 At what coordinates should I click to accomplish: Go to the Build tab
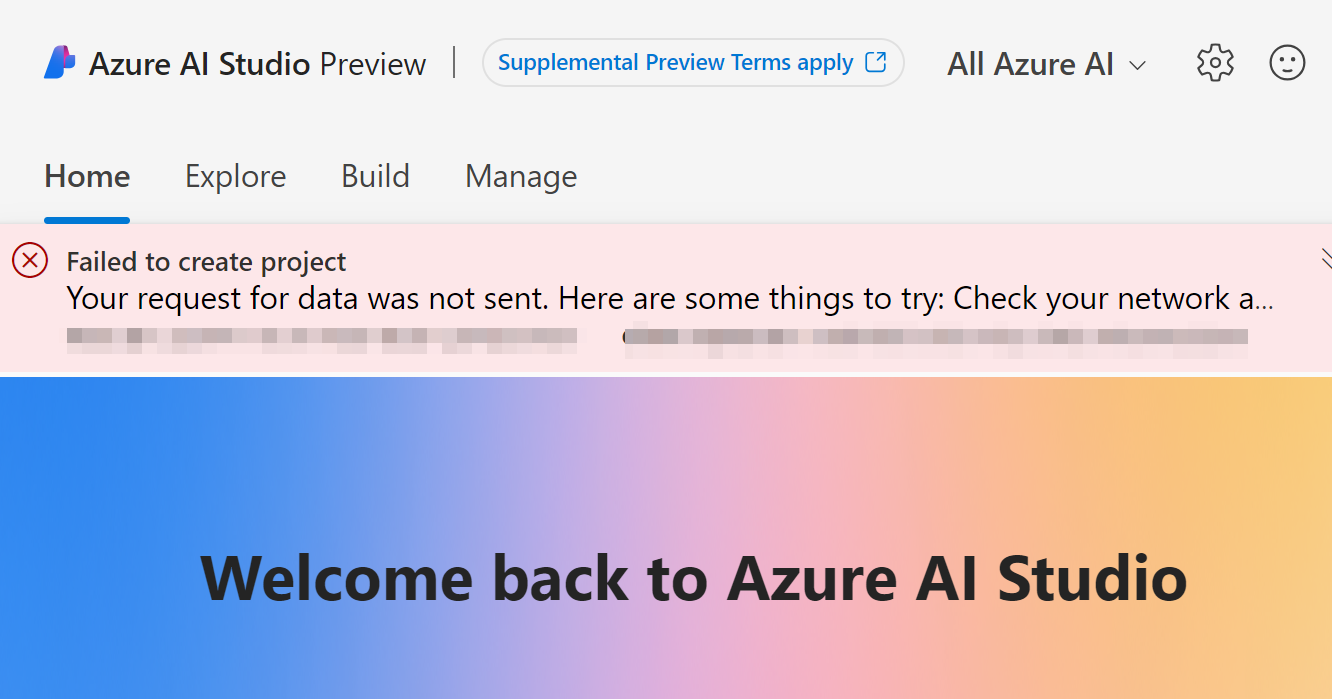[375, 177]
